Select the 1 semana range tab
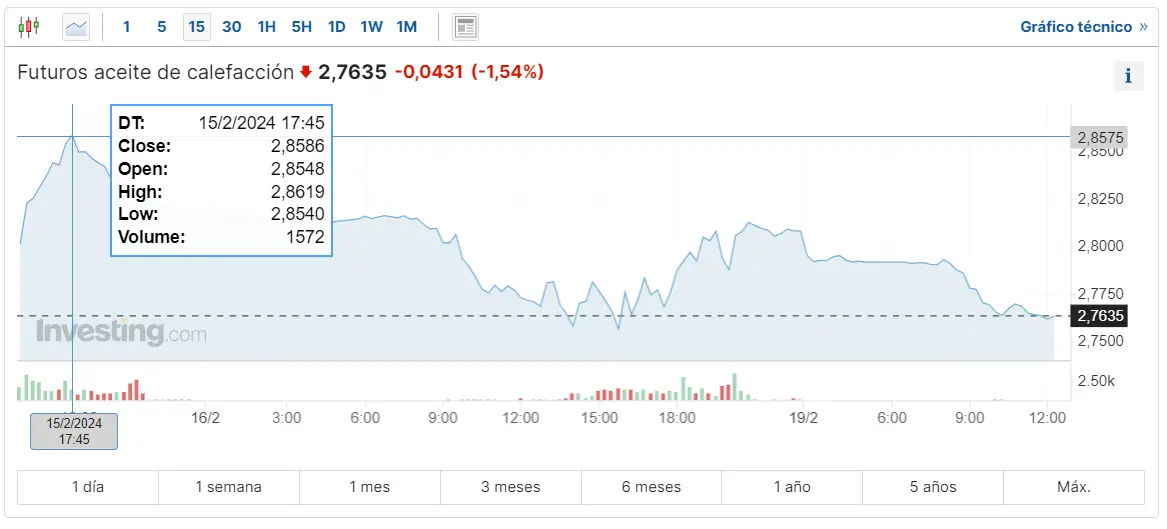Screen dimensions: 1167x529 (x=229, y=487)
